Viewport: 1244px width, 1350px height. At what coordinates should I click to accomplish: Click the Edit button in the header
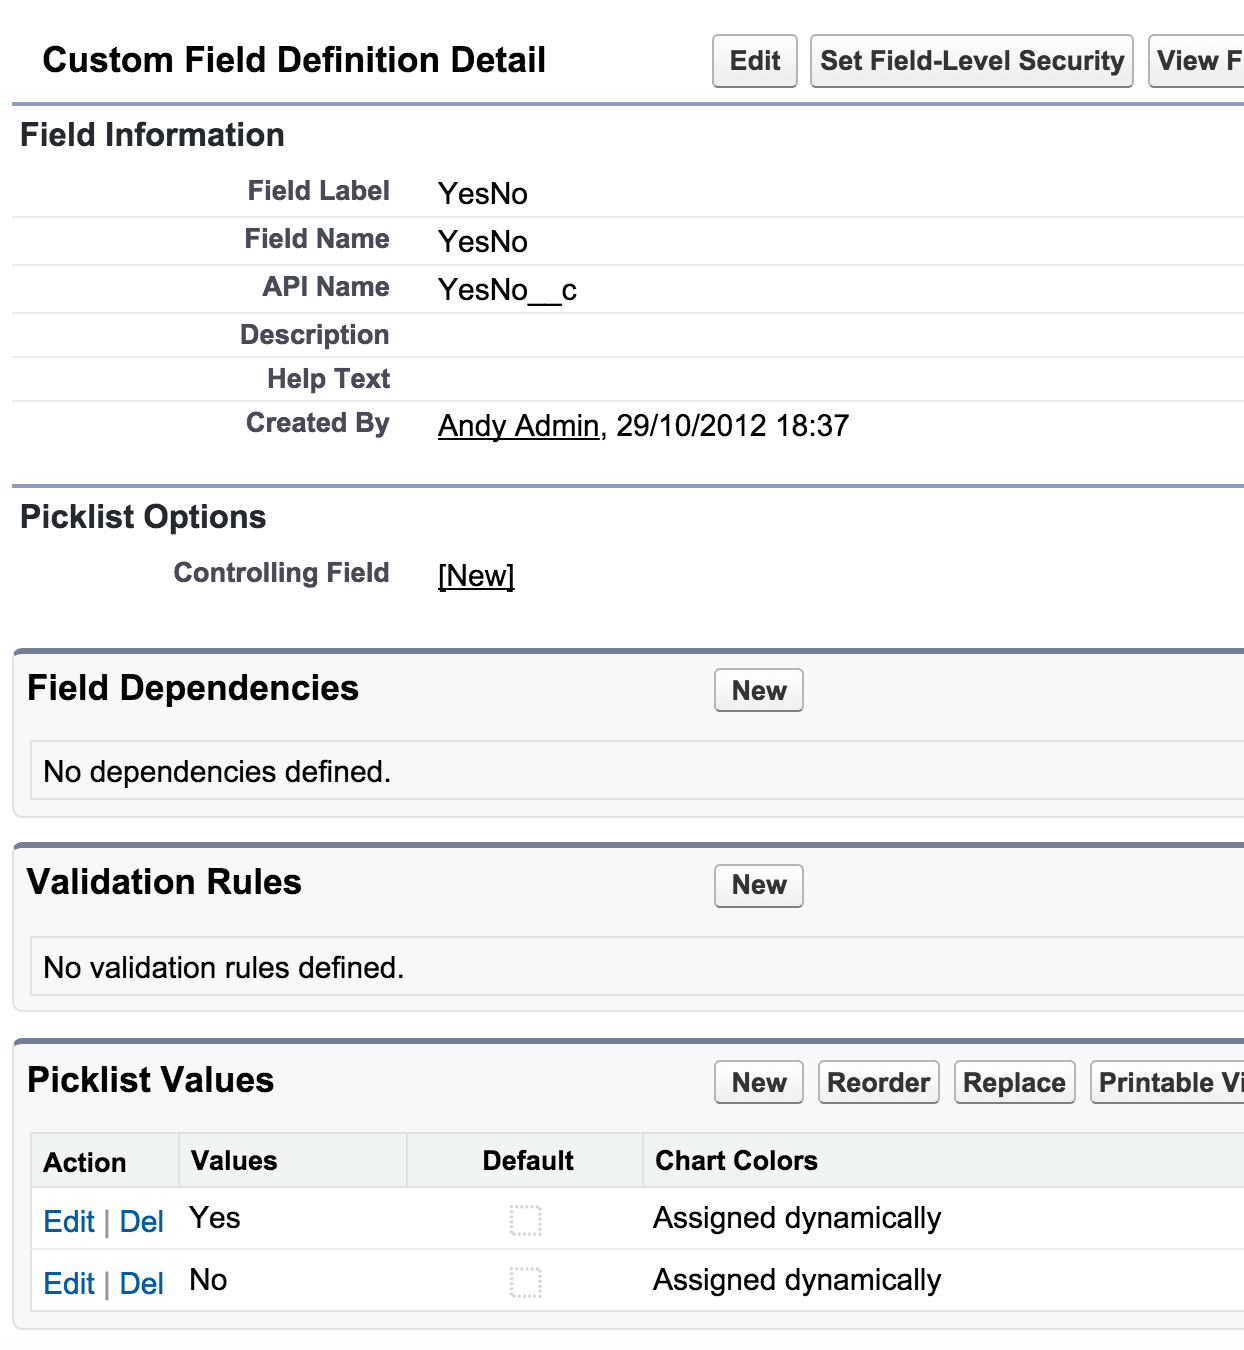pos(754,61)
